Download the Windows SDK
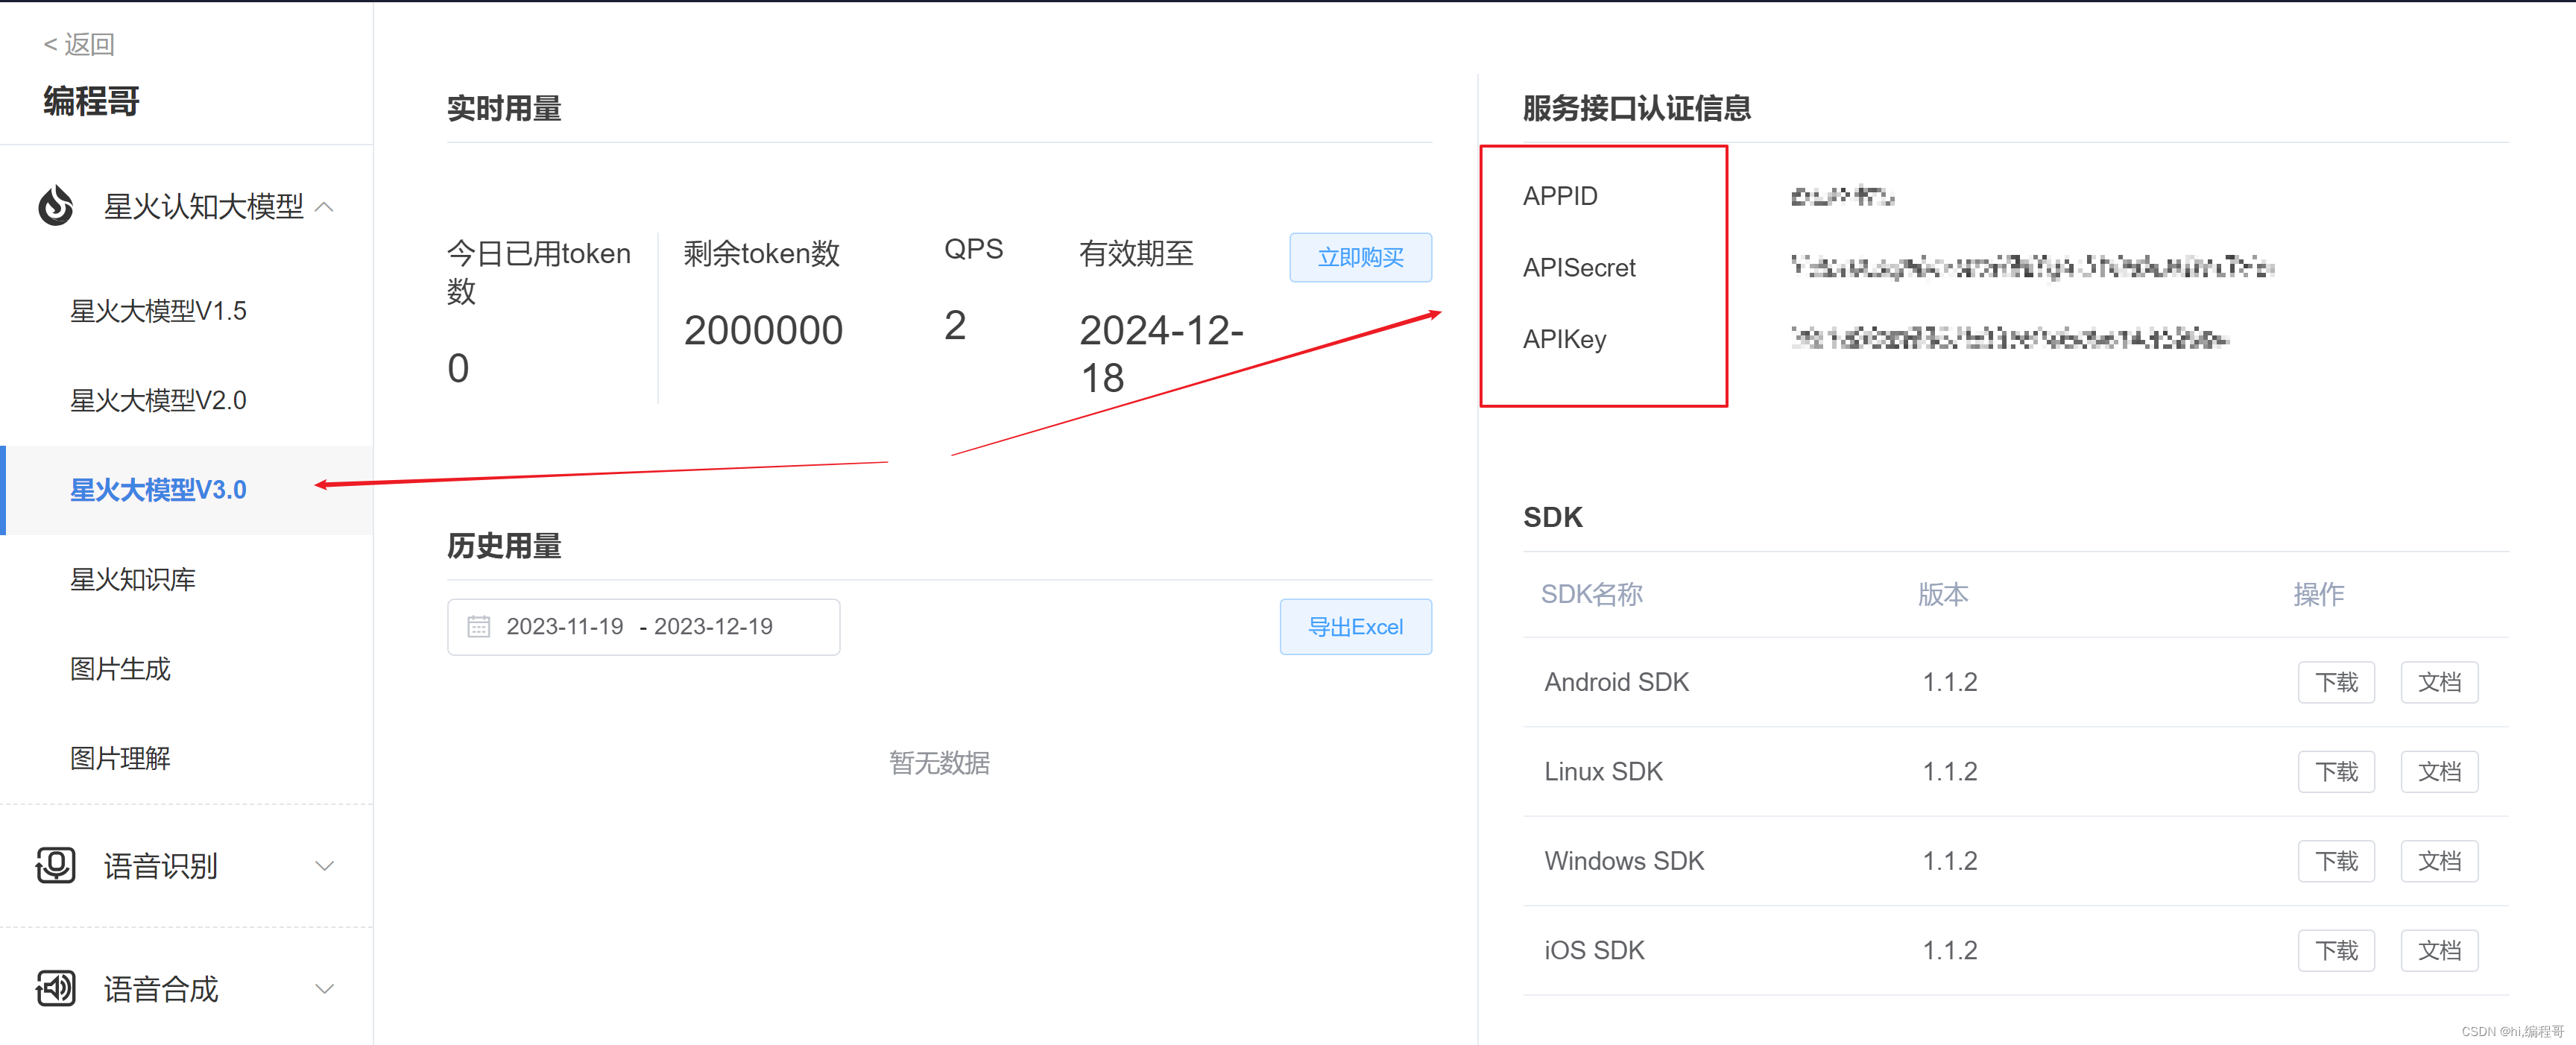Image resolution: width=2576 pixels, height=1045 pixels. 2336,861
